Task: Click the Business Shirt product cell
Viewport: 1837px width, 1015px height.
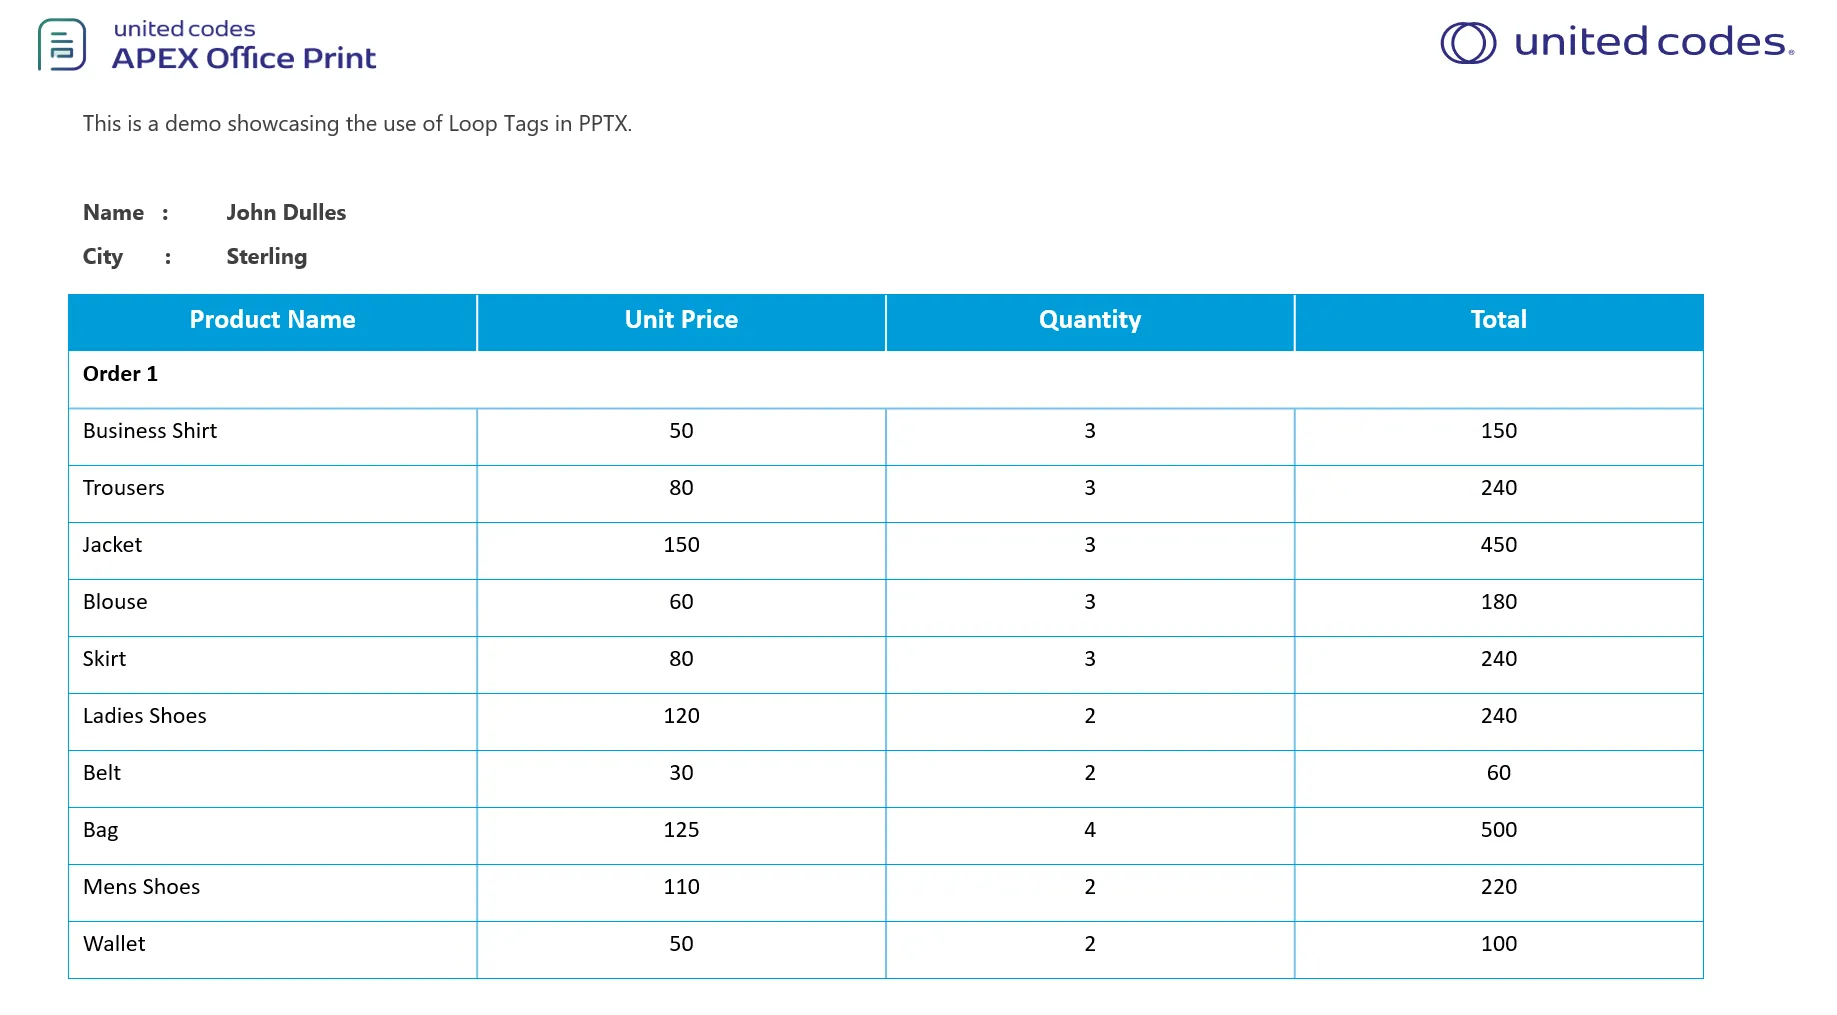Action: coord(273,436)
